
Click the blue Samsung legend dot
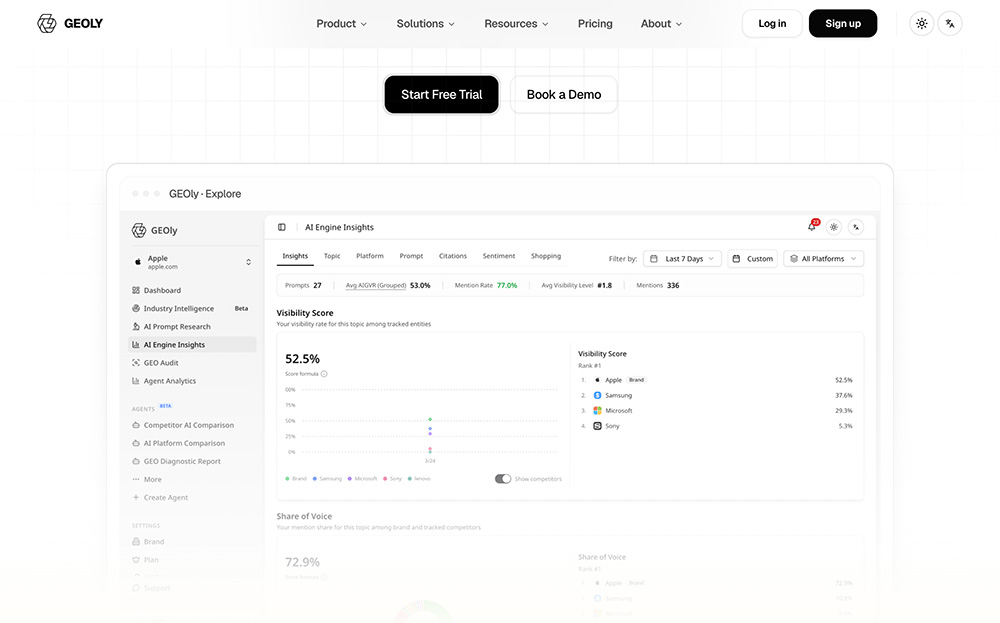click(x=315, y=479)
